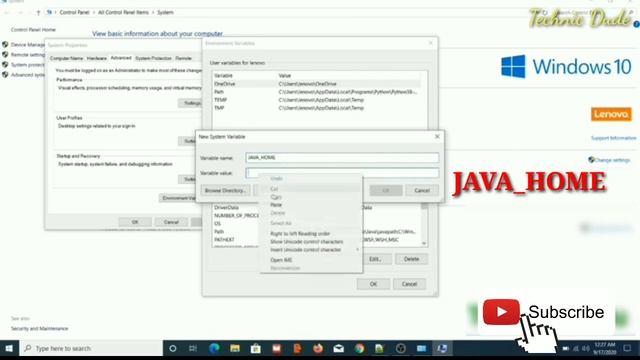Click the shield icon beside Device Manager
The width and height of the screenshot is (640, 360).
click(x=5, y=44)
